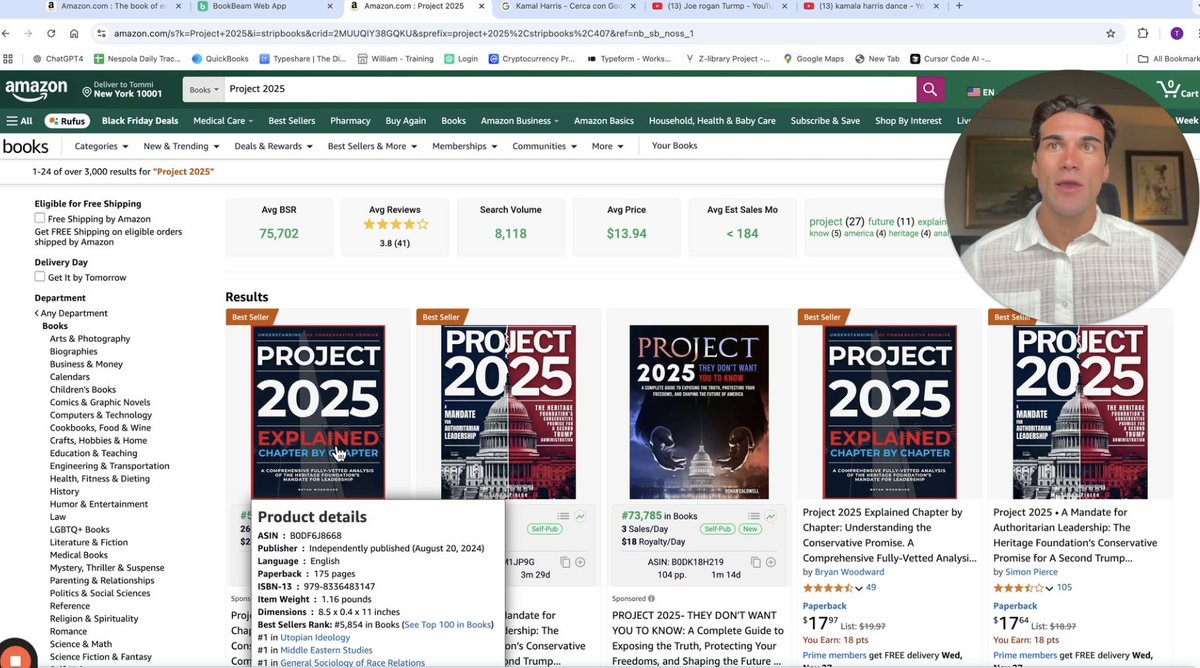This screenshot has width=1200, height=668.
Task: Expand rating chevron beside 105 reviews
Action: [x=1049, y=588]
